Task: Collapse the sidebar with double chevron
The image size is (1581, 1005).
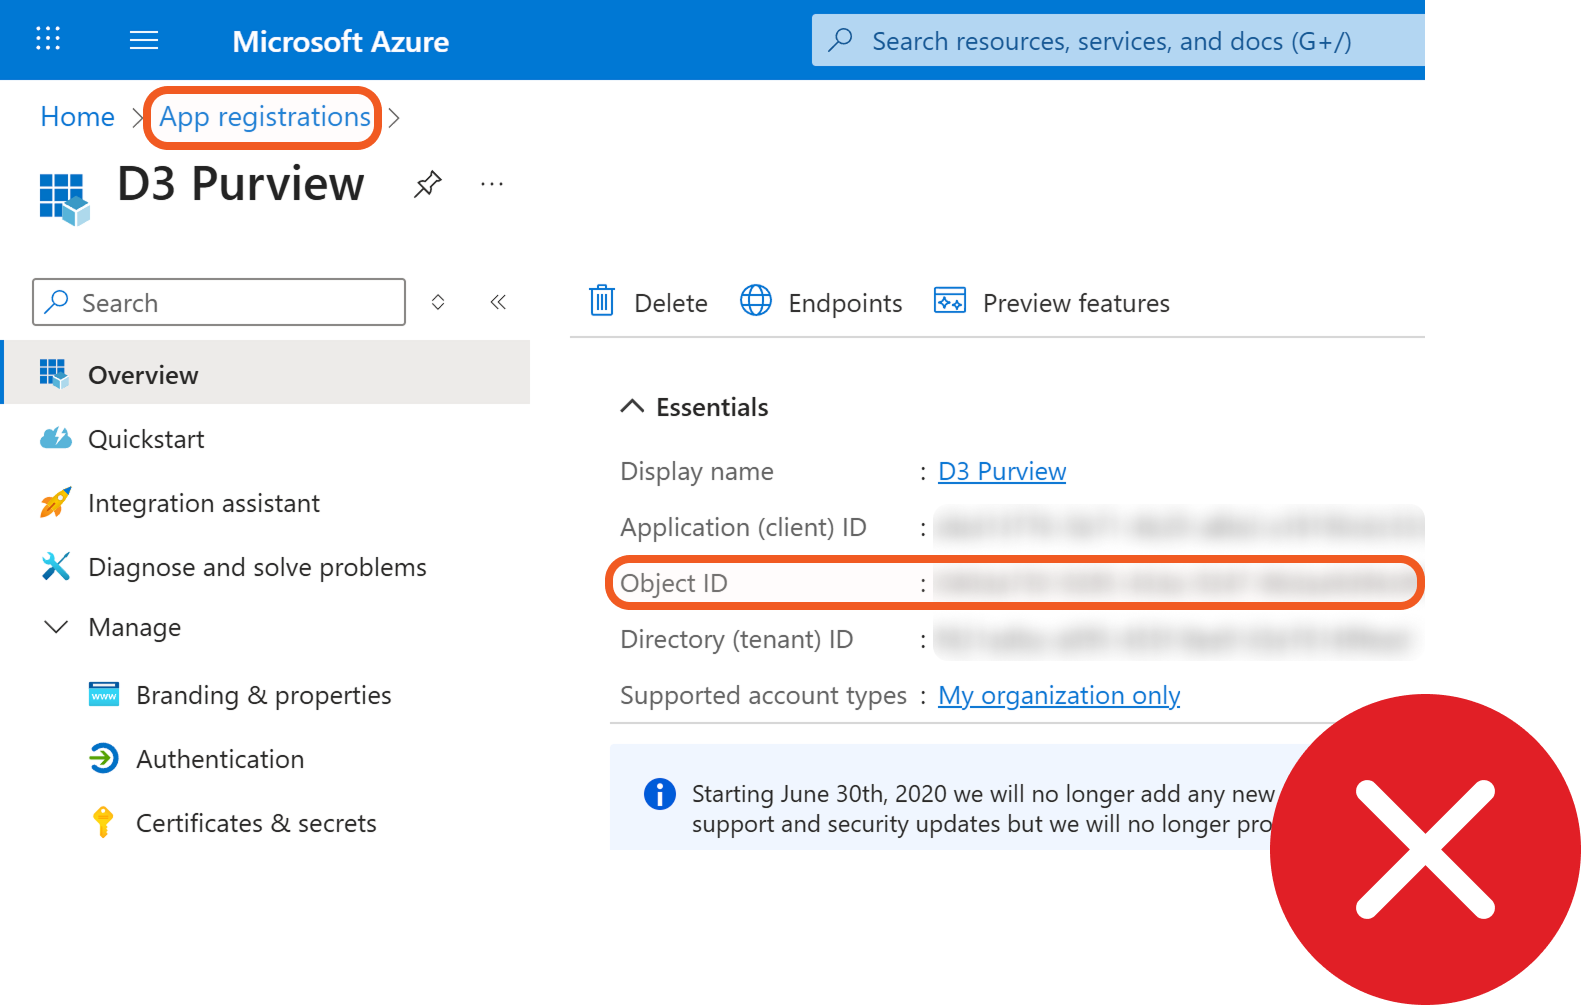Action: point(498,302)
